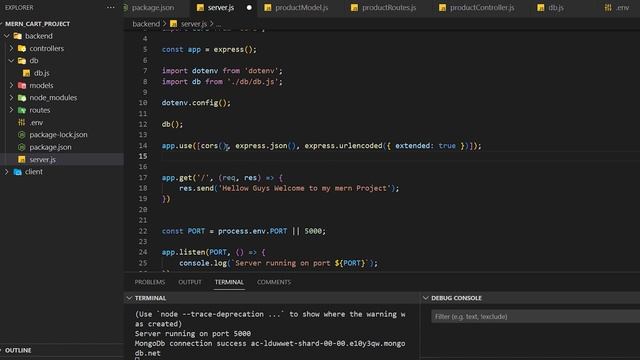Click the client folder icon
The height and width of the screenshot is (360, 640).
[18, 172]
